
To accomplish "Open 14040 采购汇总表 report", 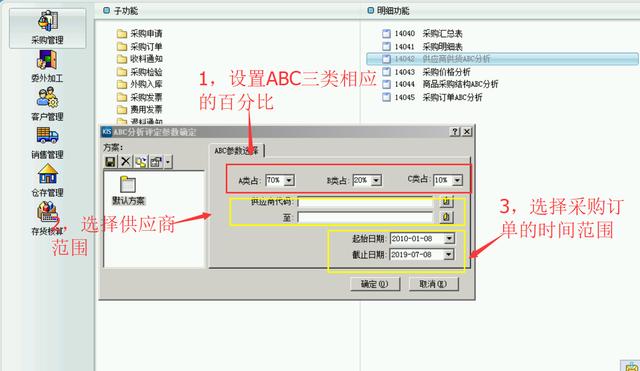I will 422,33.
